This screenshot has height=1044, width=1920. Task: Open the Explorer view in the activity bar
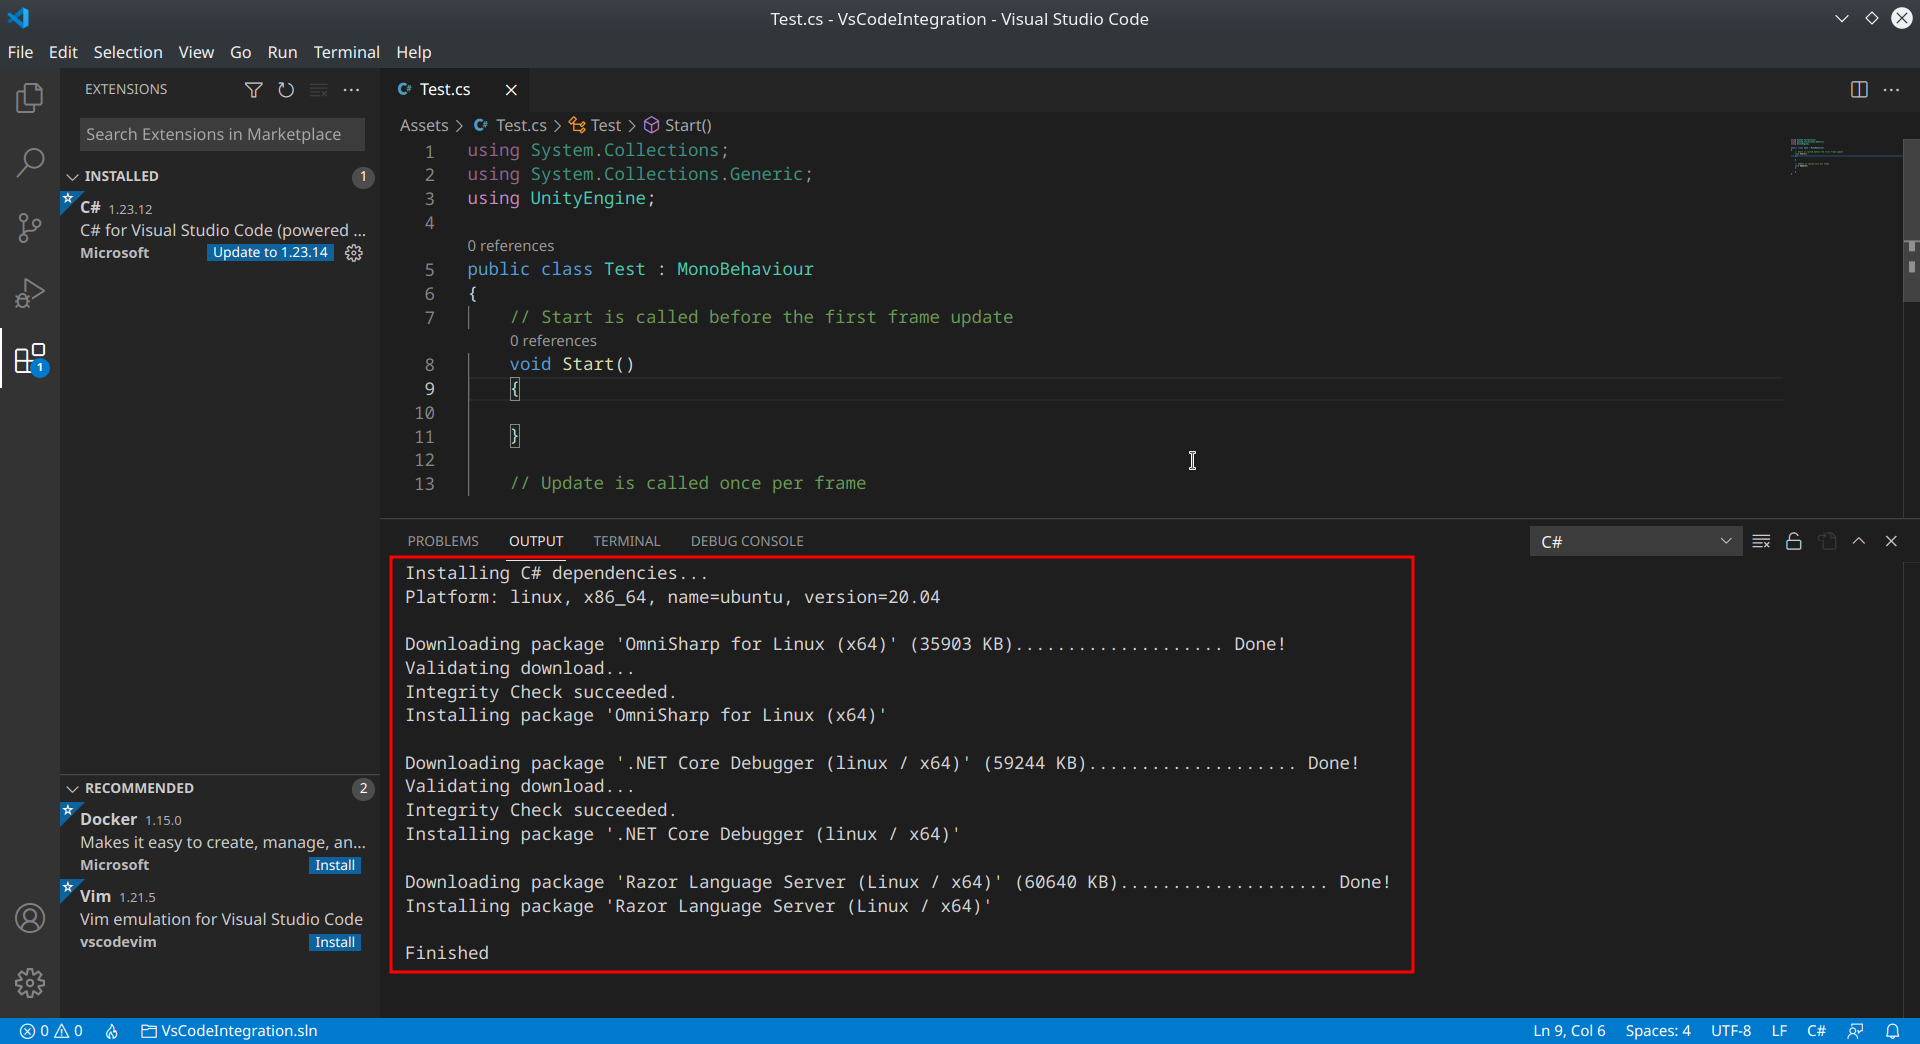[x=30, y=97]
